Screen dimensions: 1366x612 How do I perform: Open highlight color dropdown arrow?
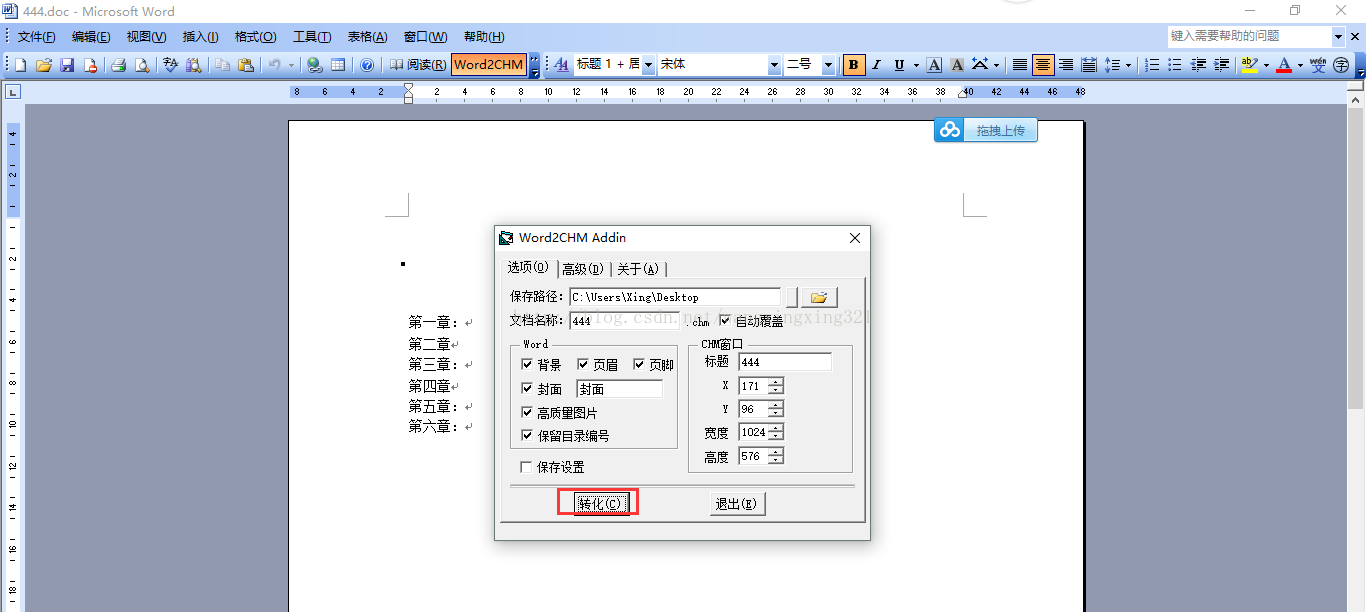1266,65
